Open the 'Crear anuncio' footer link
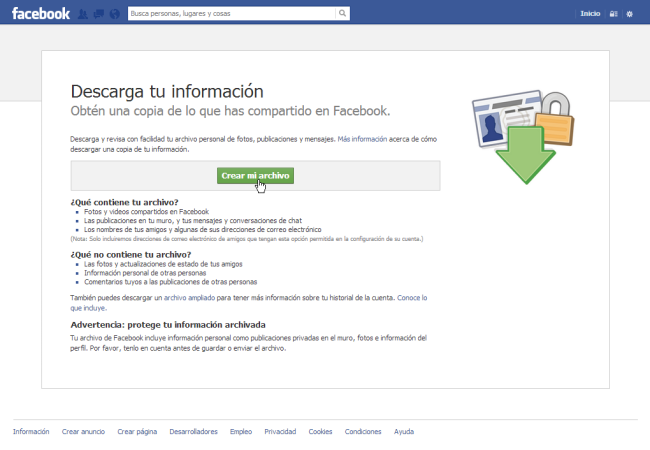Image resolution: width=650 pixels, height=450 pixels. (83, 431)
